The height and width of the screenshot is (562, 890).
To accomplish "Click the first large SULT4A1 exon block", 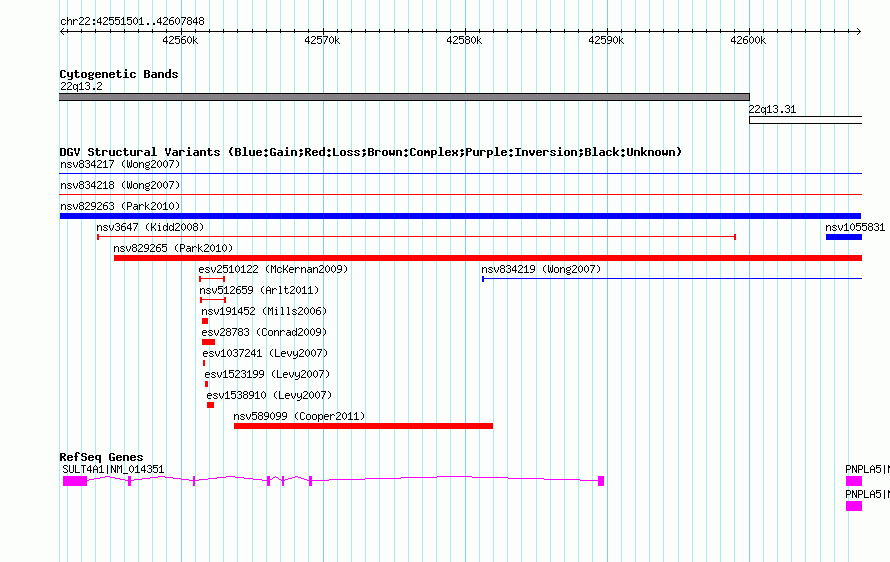I will [x=75, y=481].
